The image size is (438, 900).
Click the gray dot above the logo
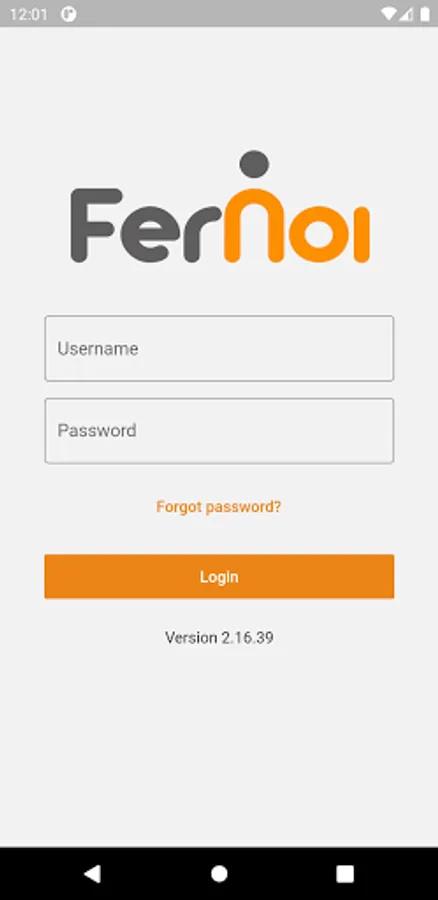tap(254, 165)
